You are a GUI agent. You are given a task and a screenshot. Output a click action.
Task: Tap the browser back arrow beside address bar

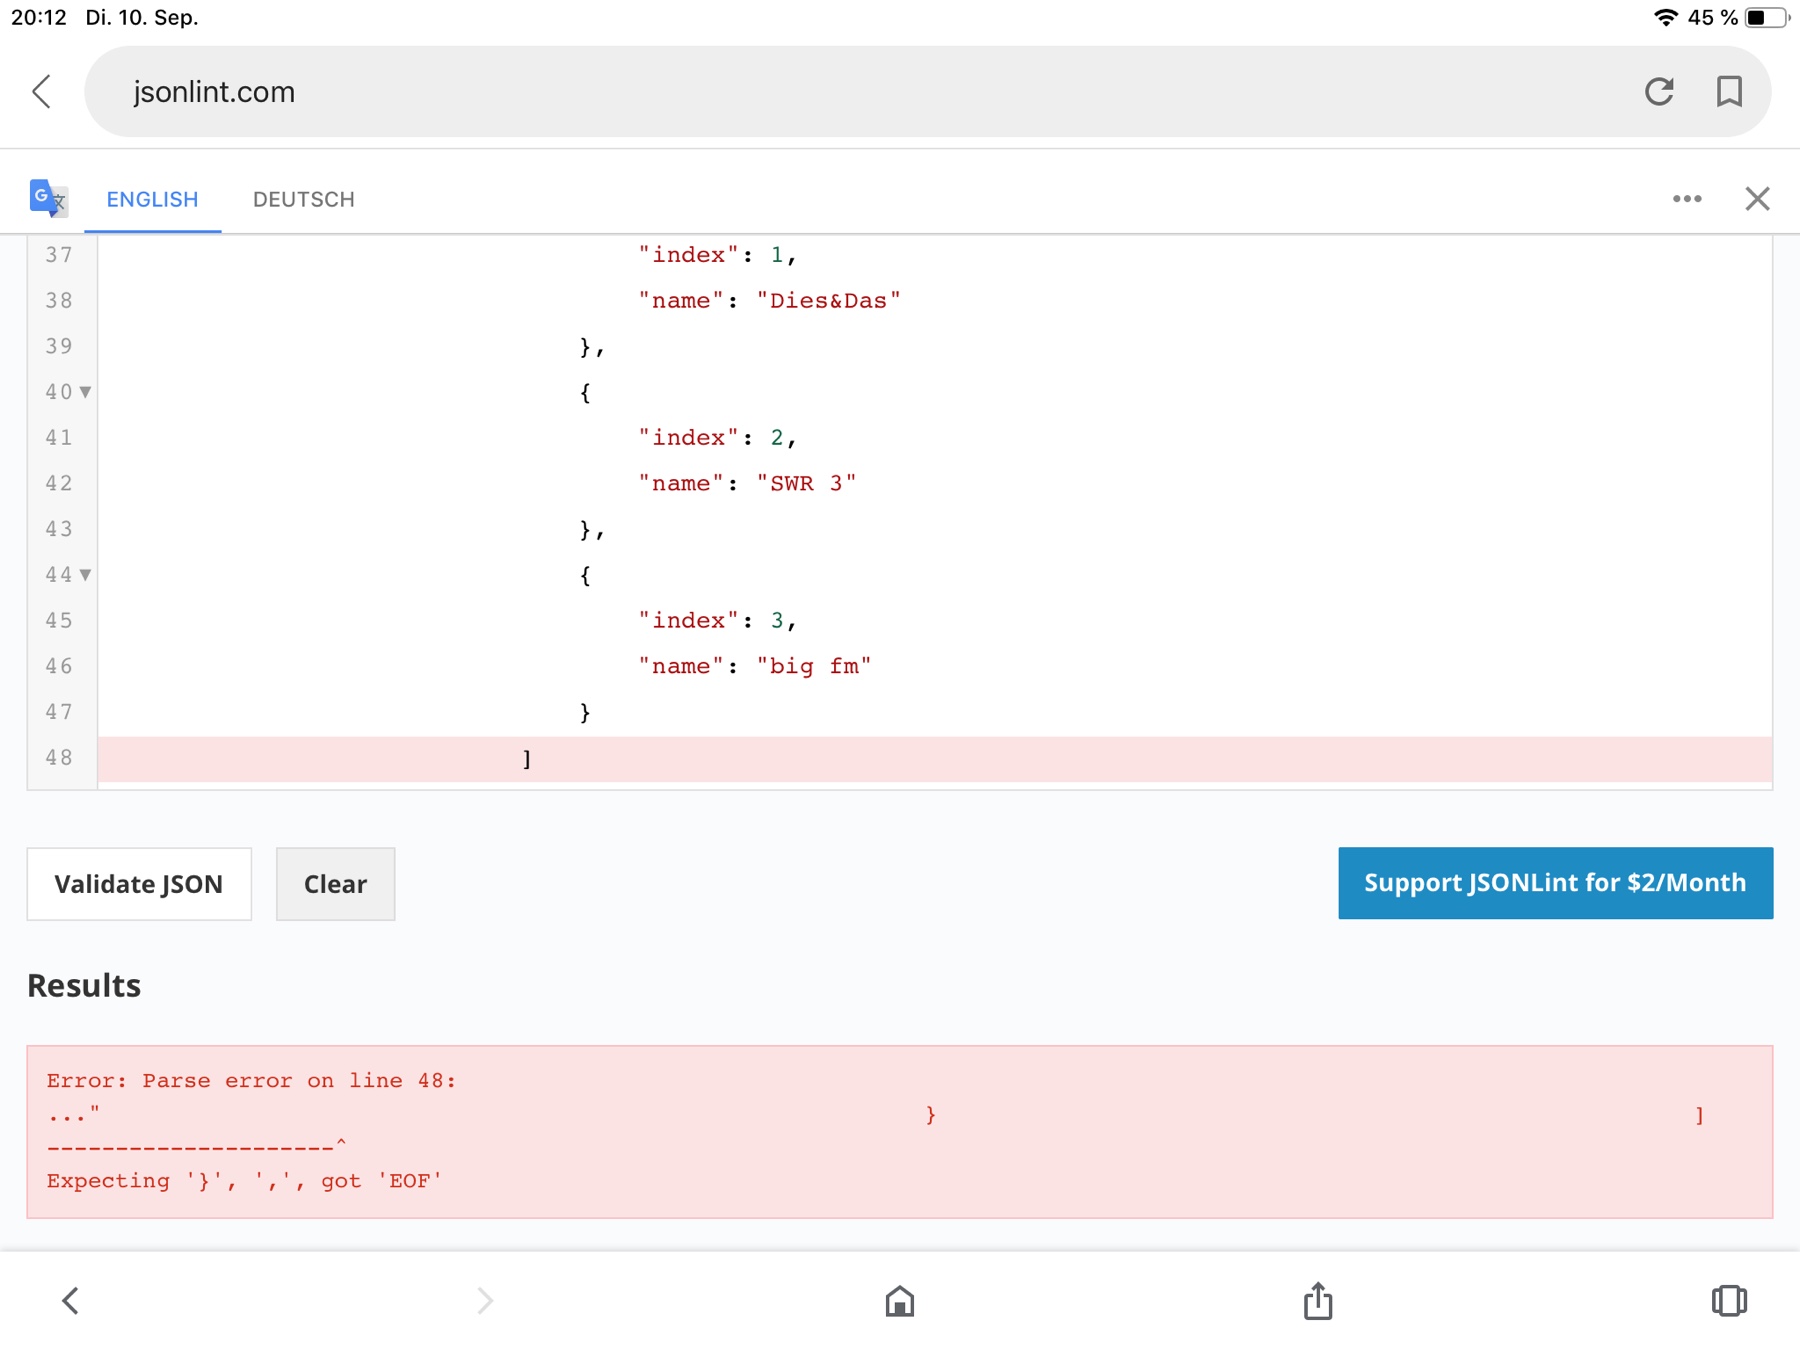pyautogui.click(x=42, y=92)
